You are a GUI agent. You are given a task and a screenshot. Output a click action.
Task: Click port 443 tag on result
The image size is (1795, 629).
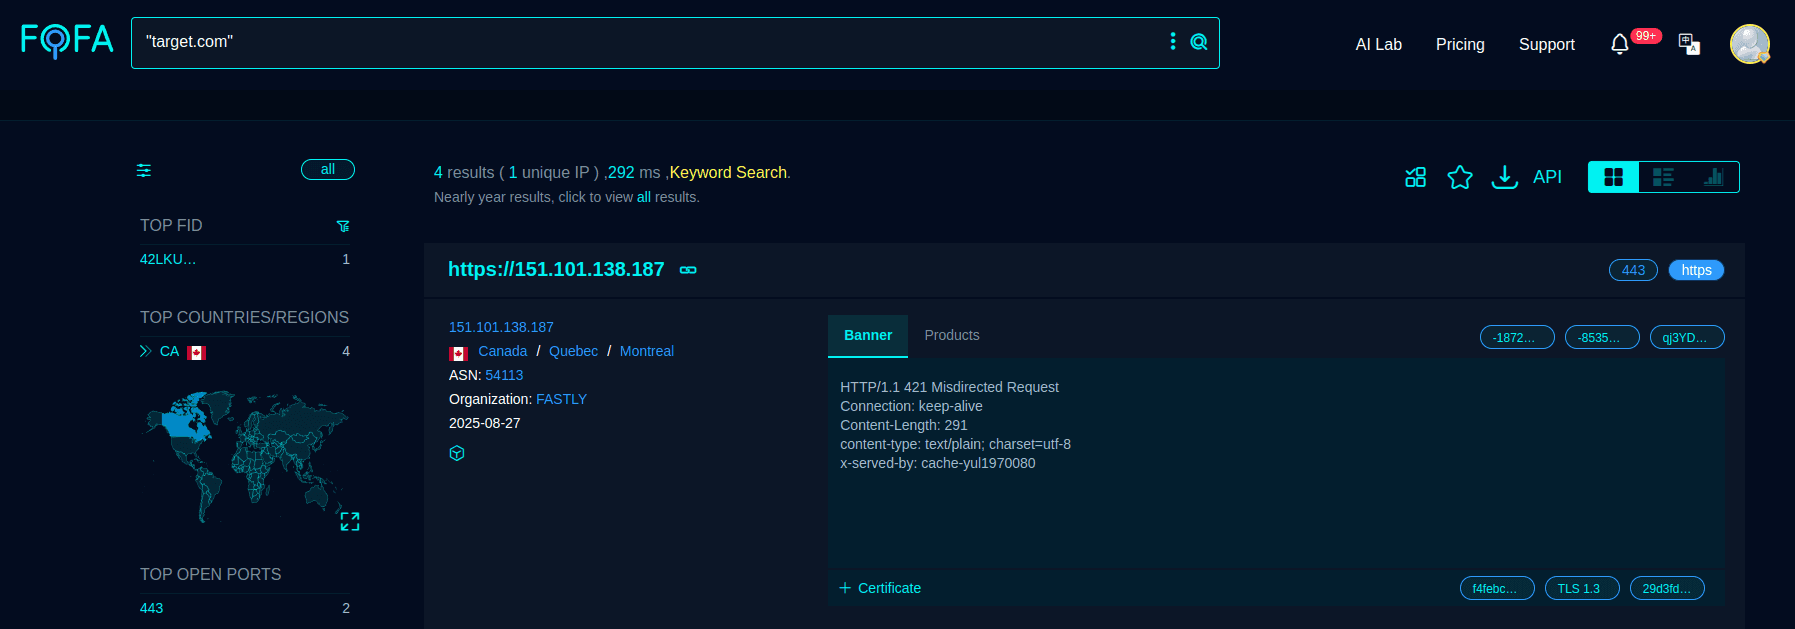[x=1634, y=270]
